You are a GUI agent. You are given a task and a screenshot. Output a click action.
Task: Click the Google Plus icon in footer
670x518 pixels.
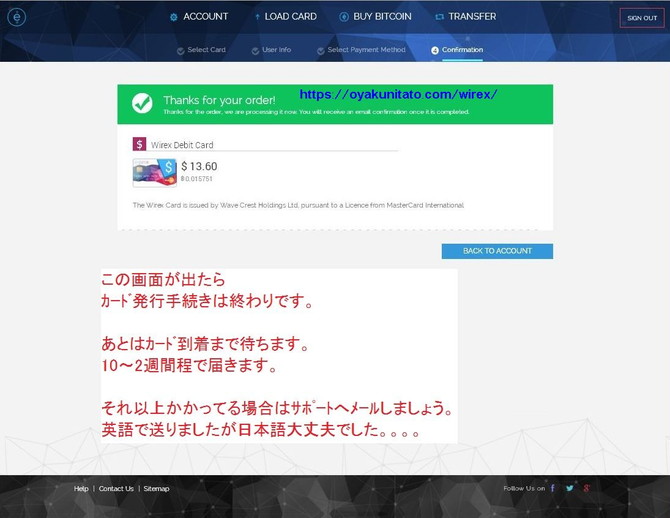coord(587,488)
